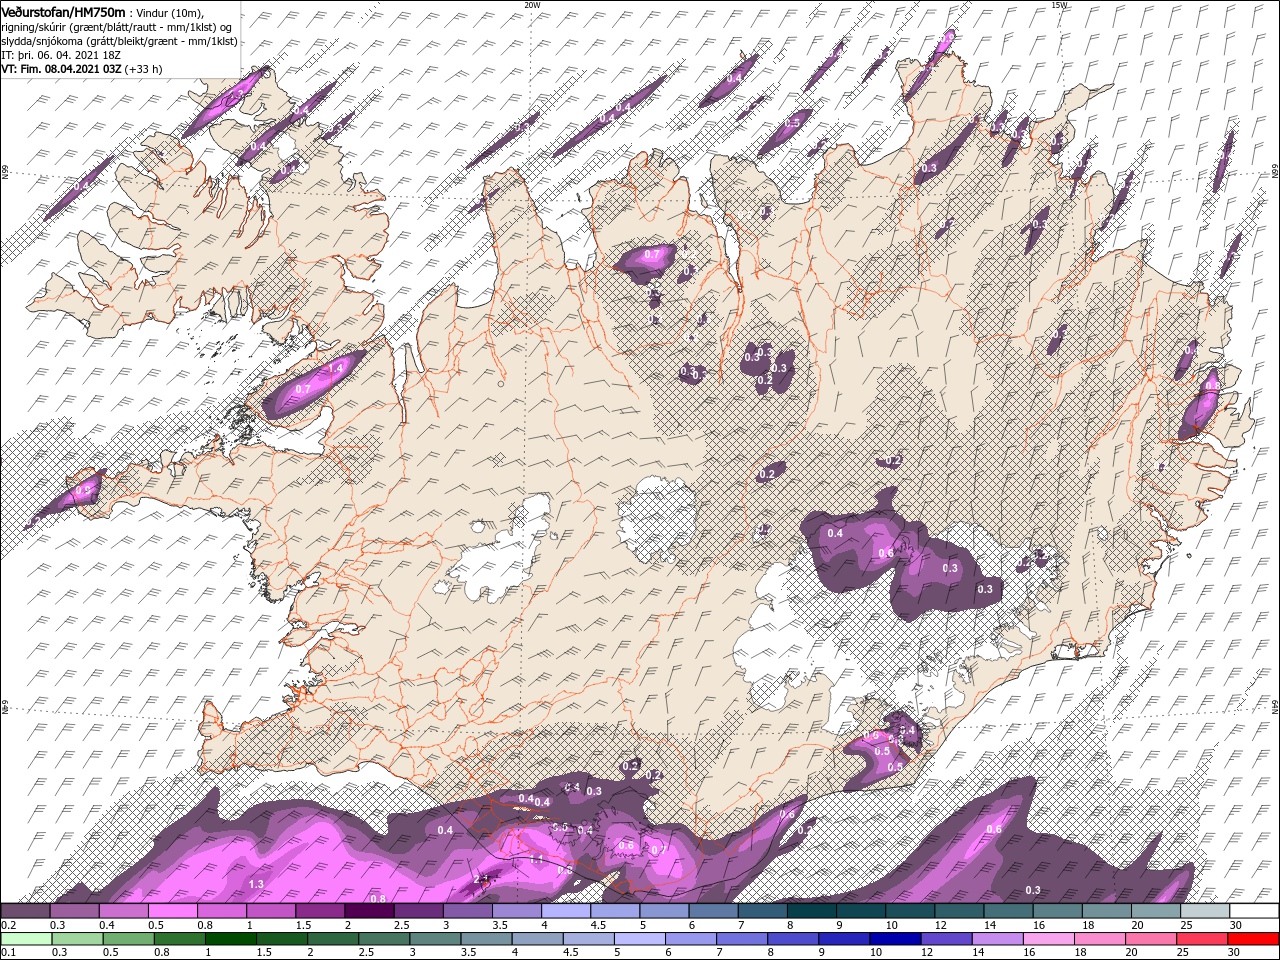
Task: Pick the 25 light grey snow legend swatch
Action: point(1206,911)
